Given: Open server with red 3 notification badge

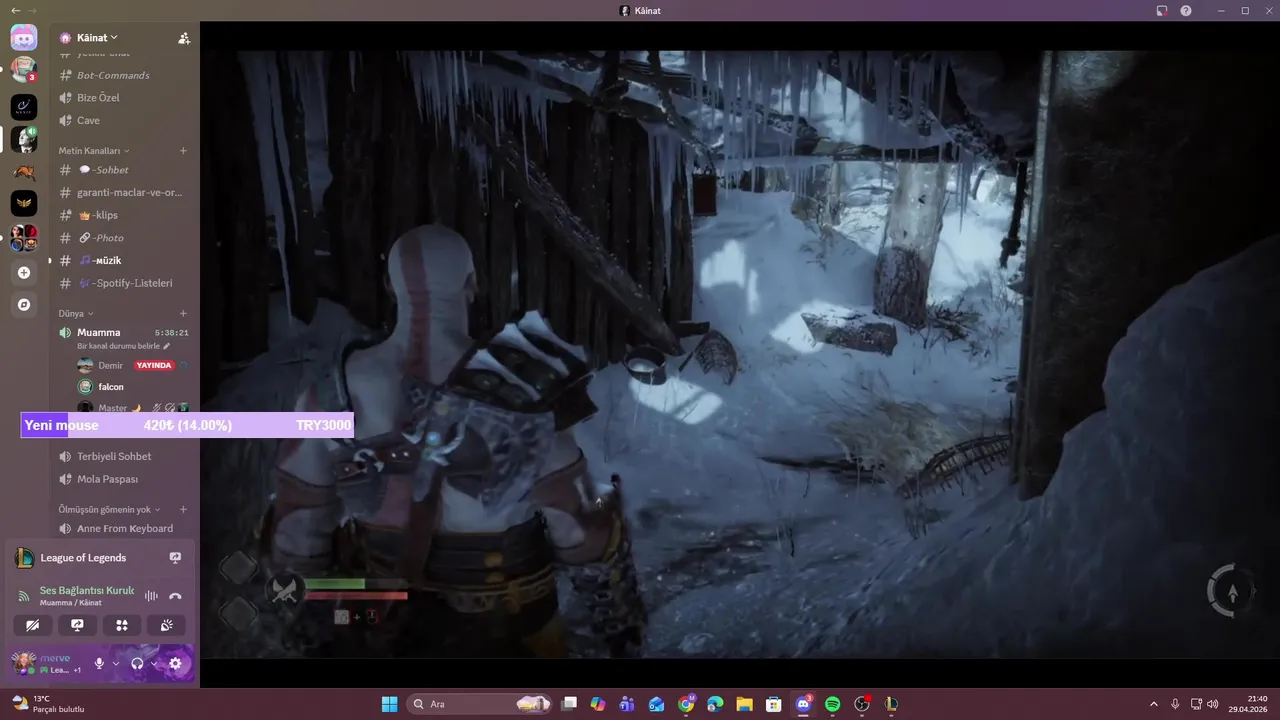Looking at the screenshot, I should pos(24,69).
